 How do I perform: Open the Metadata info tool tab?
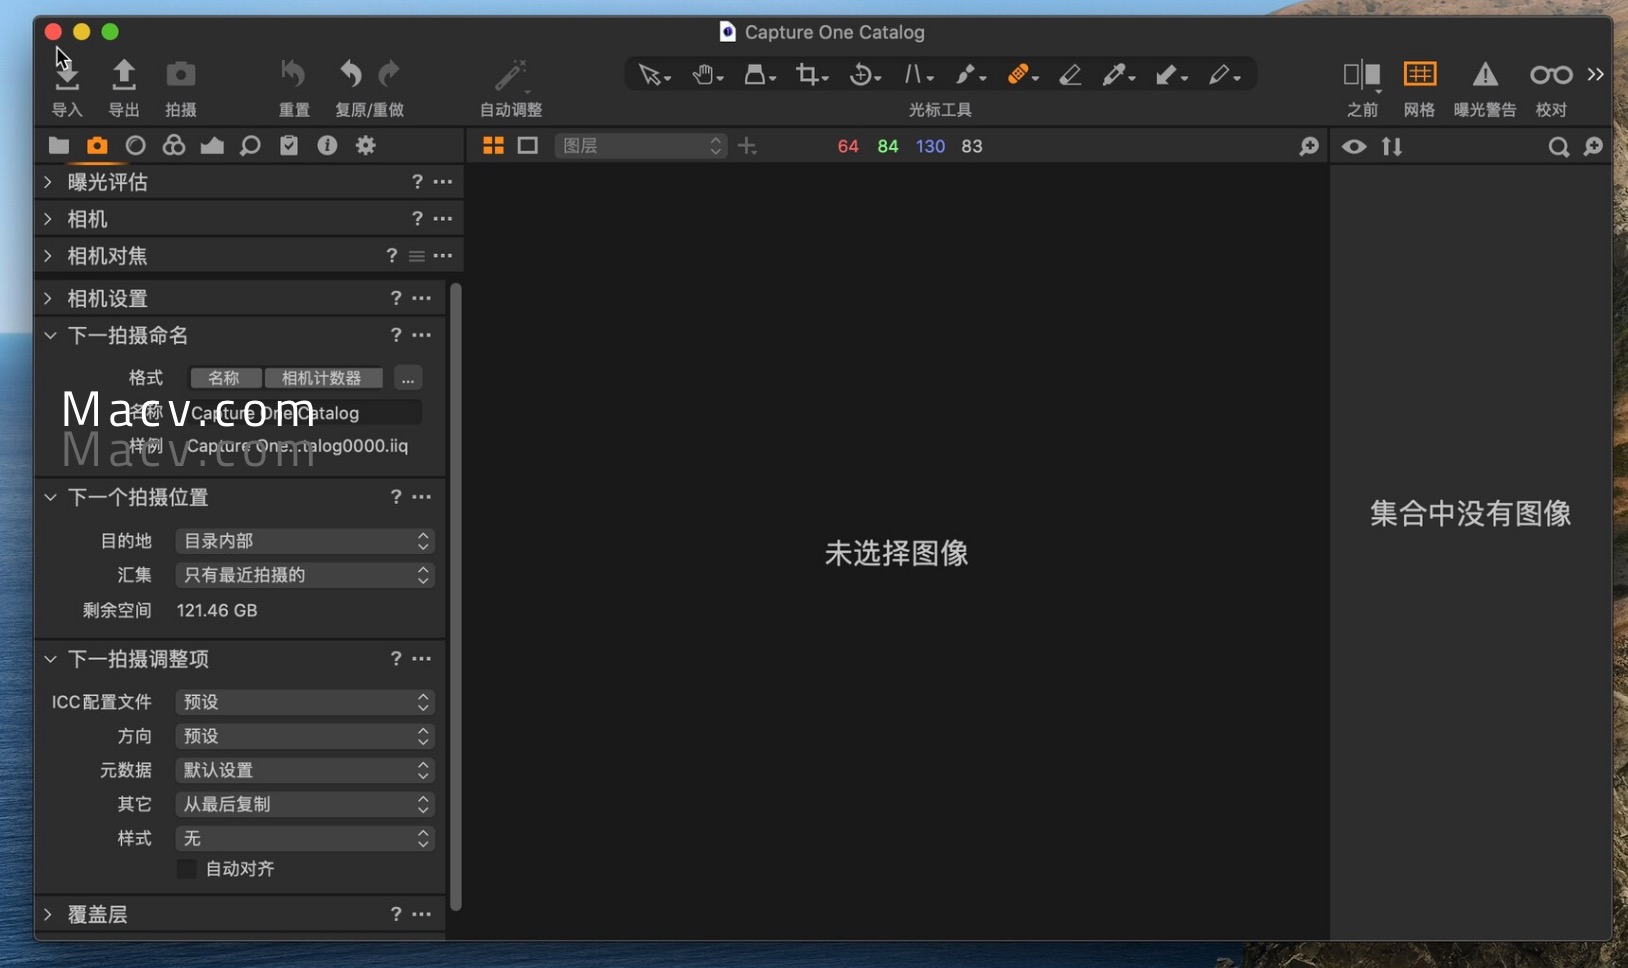coord(327,146)
